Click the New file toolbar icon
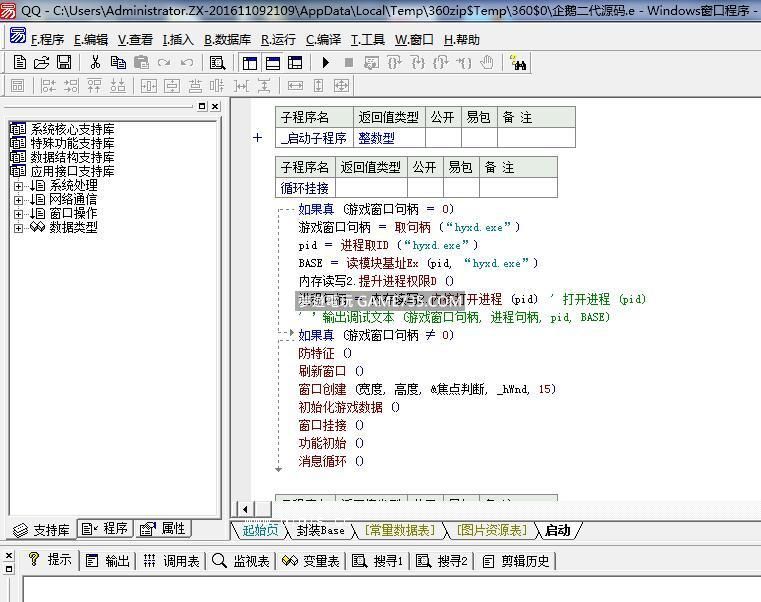The width and height of the screenshot is (761, 602). 20,62
